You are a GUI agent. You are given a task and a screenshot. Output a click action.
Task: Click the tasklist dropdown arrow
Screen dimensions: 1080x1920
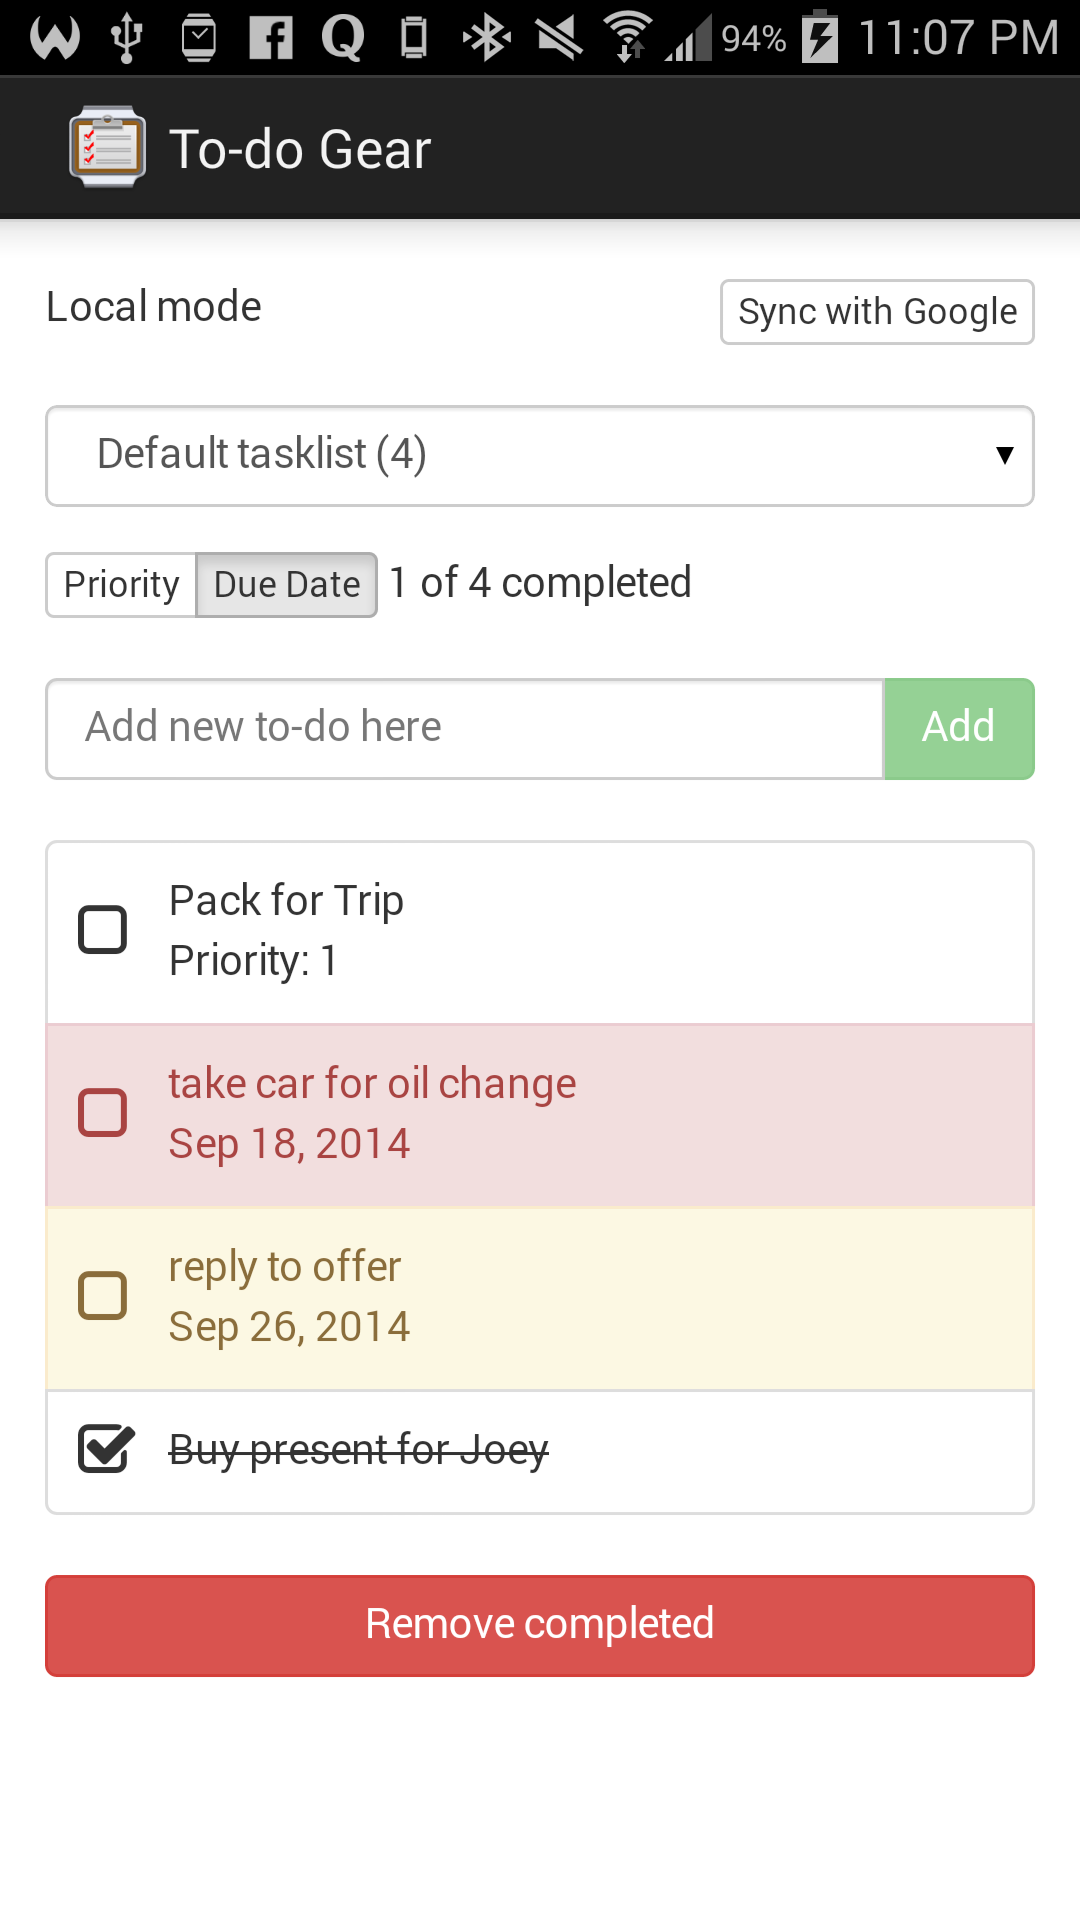point(1004,456)
